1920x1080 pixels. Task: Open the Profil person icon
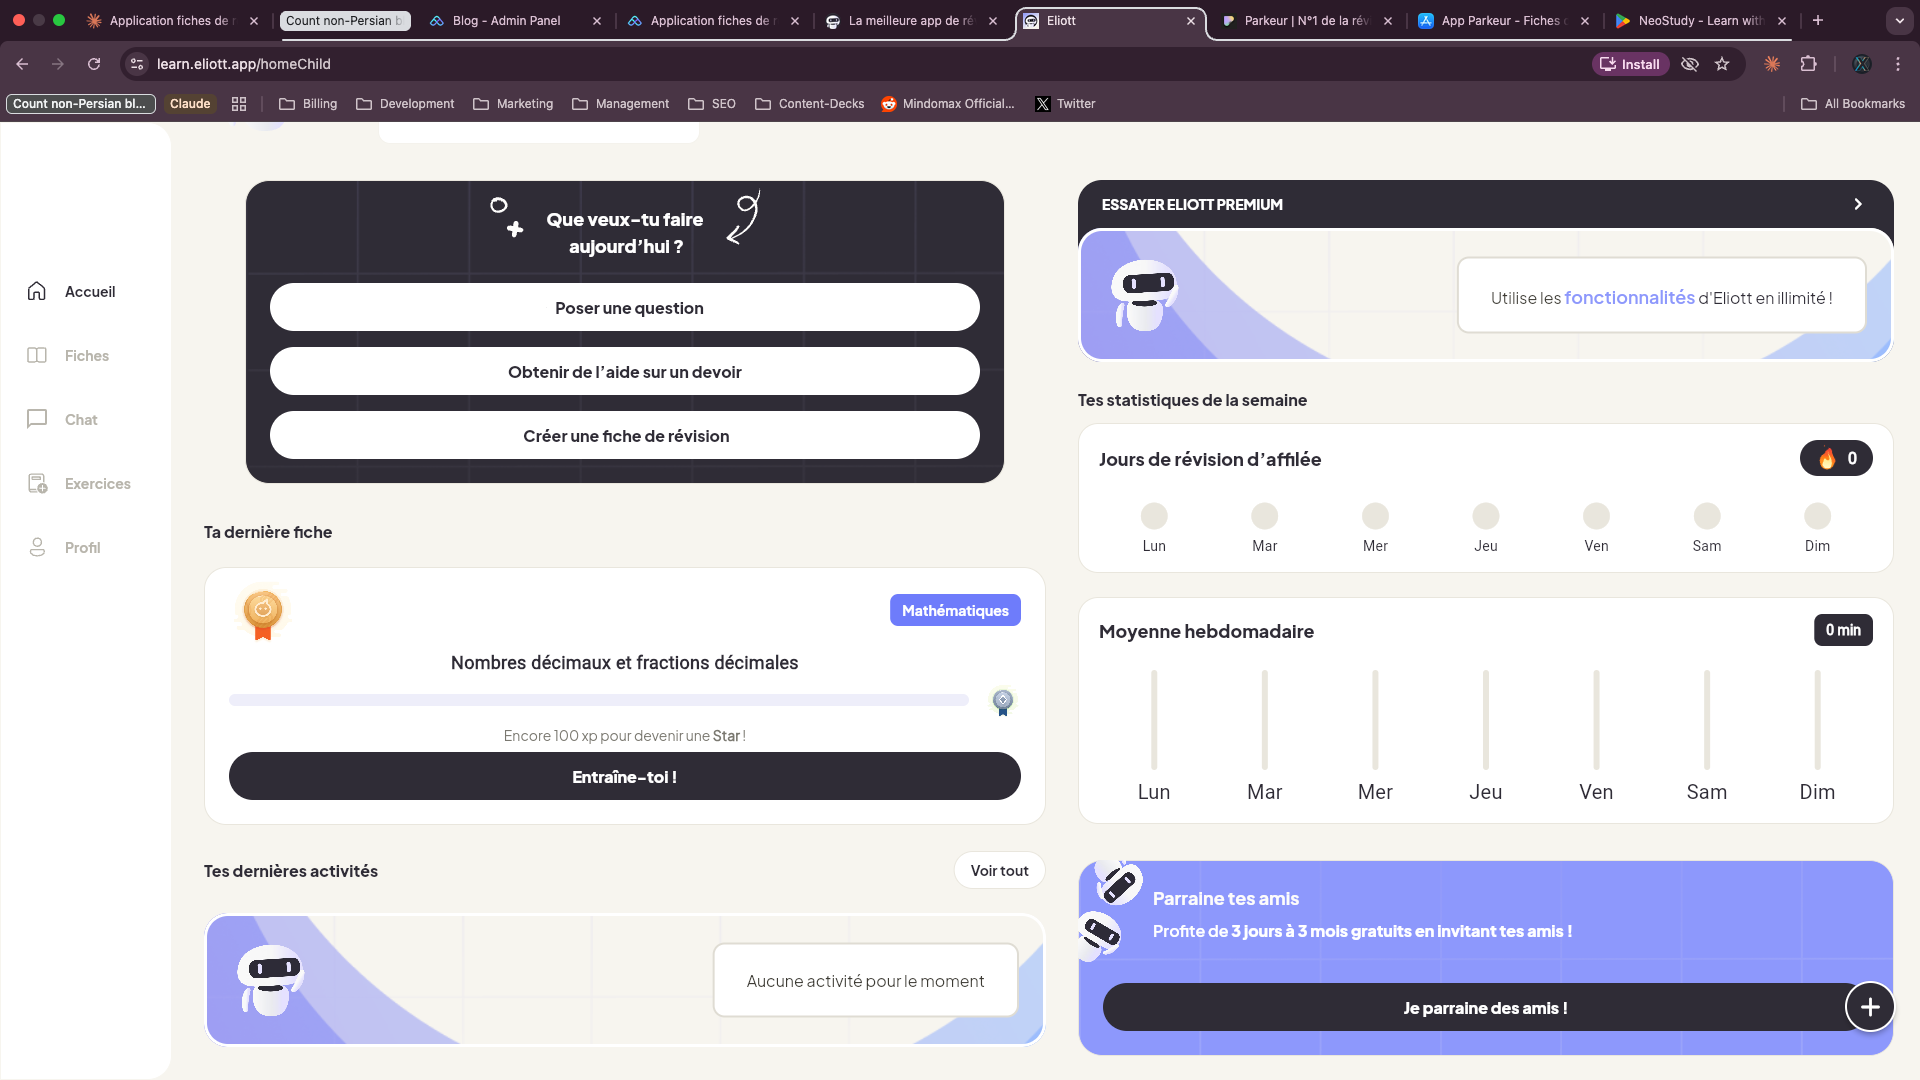tap(37, 547)
